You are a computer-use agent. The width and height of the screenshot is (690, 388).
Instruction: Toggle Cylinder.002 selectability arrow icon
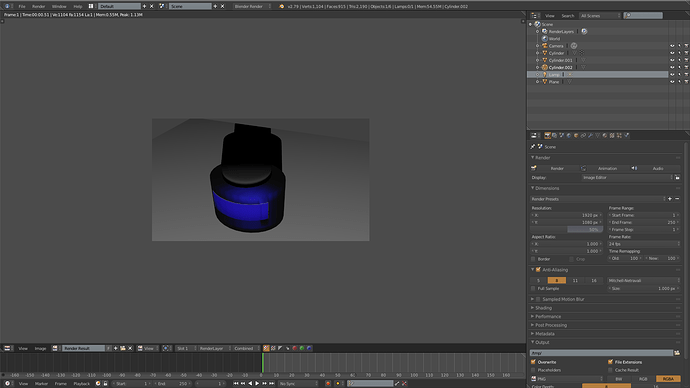[679, 67]
